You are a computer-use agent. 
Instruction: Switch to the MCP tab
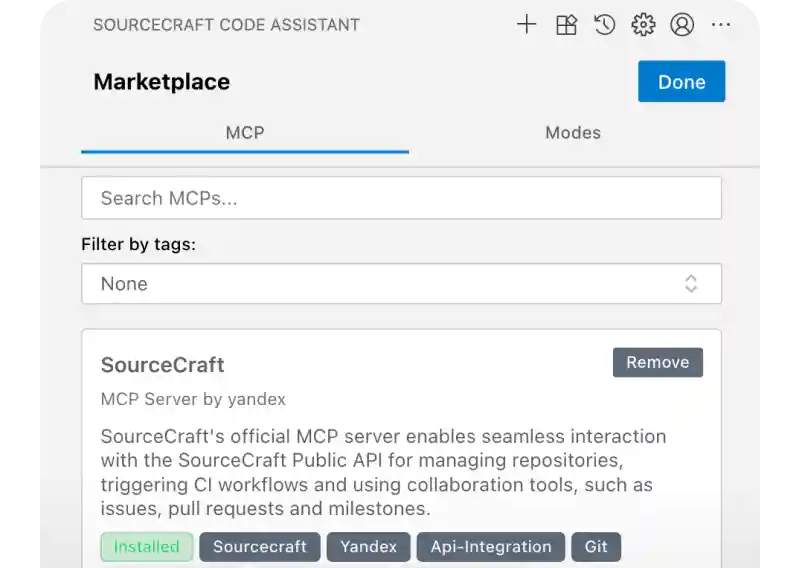(245, 132)
